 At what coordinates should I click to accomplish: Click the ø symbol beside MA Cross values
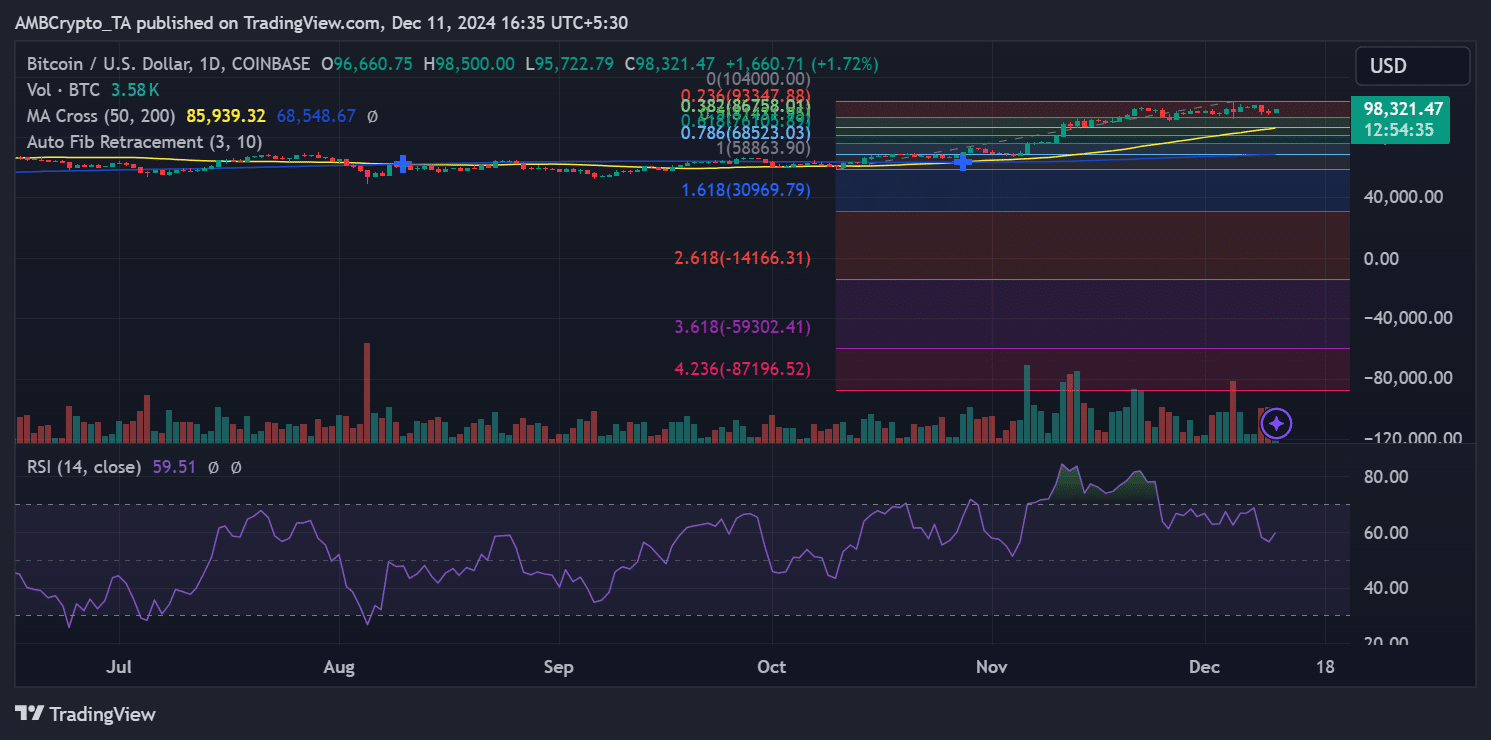pos(372,116)
